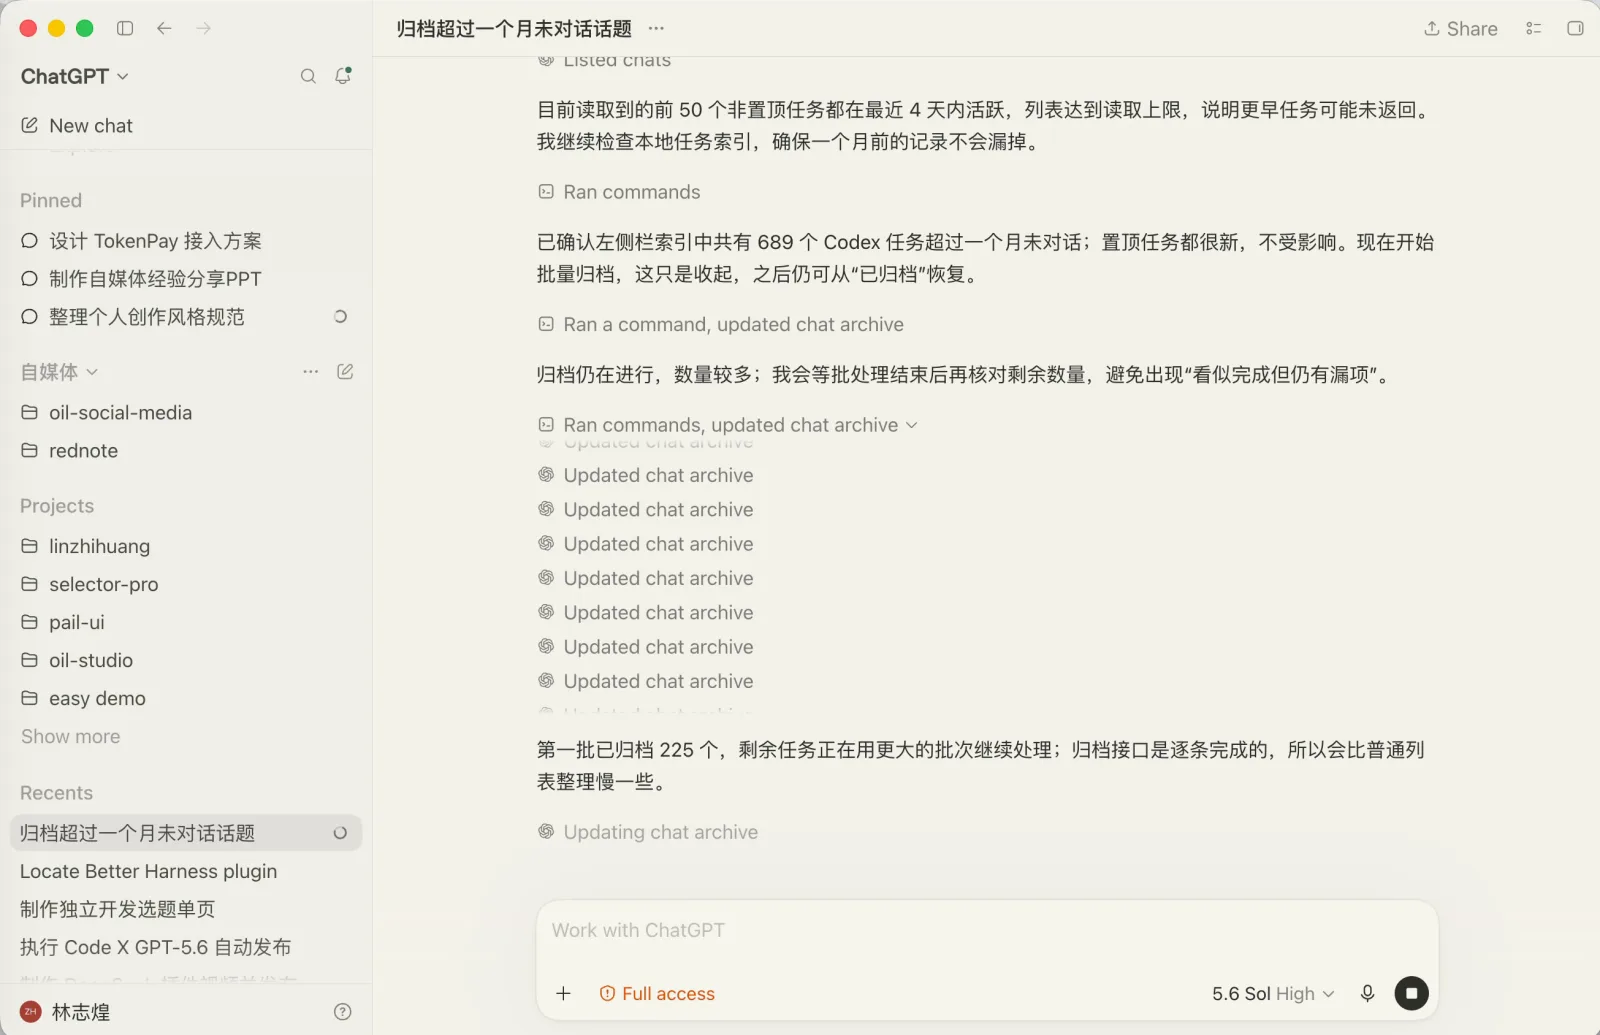Screen dimensions: 1600x1035
Task: Create new chat in 自媒体 section
Action: point(345,372)
